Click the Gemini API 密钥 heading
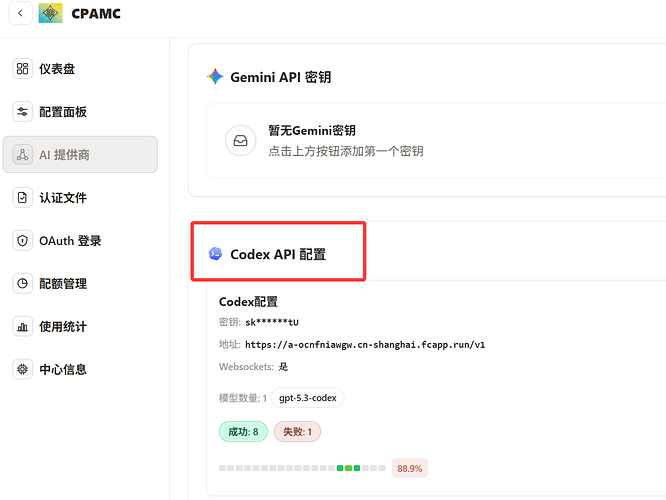 [x=280, y=77]
